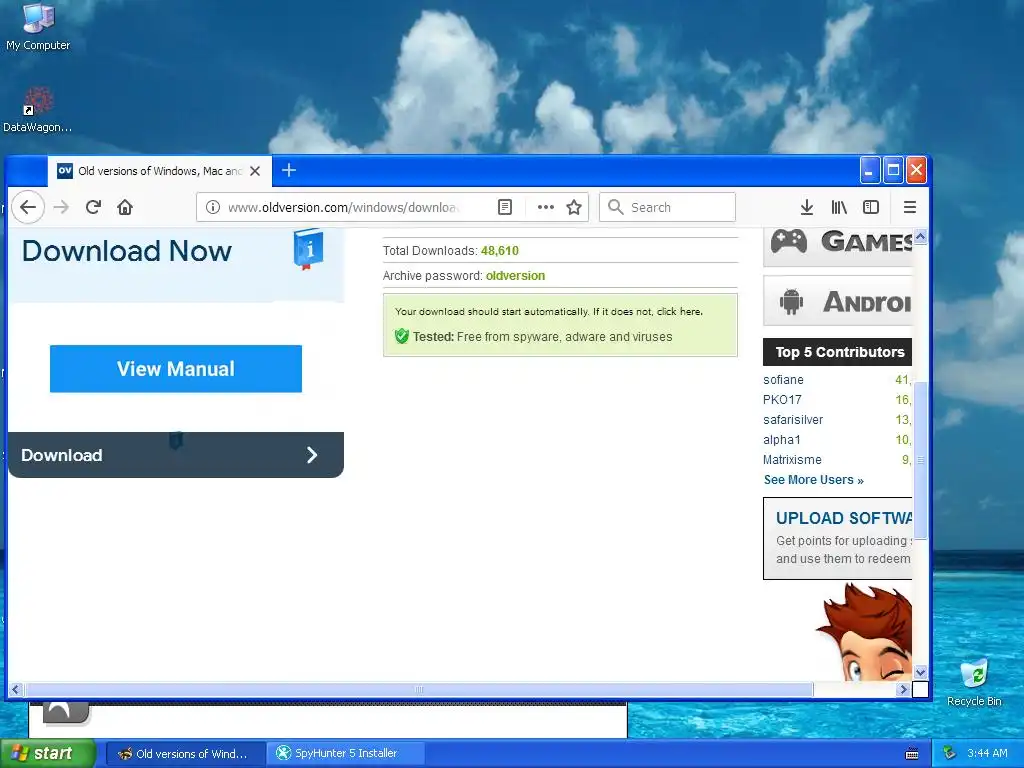Open the Windows Start menu
Screen dimensions: 1024x768
48,753
